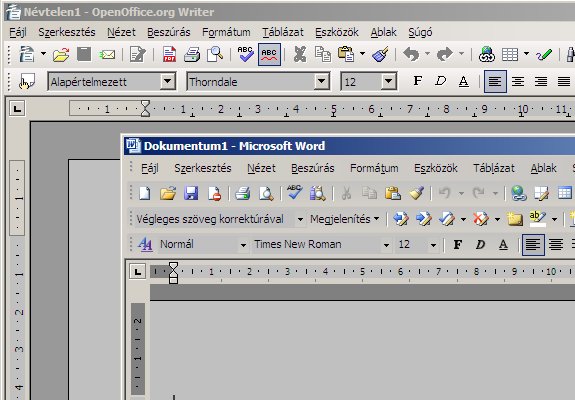Open Word's Times New Roman font dropdown arrow

(x=386, y=245)
